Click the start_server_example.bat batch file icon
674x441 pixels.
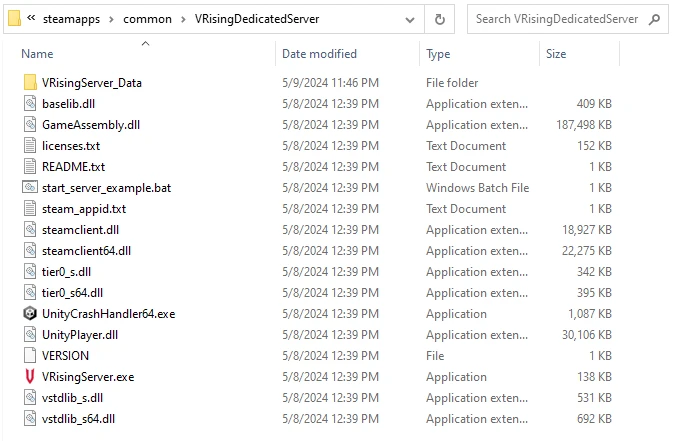point(29,188)
